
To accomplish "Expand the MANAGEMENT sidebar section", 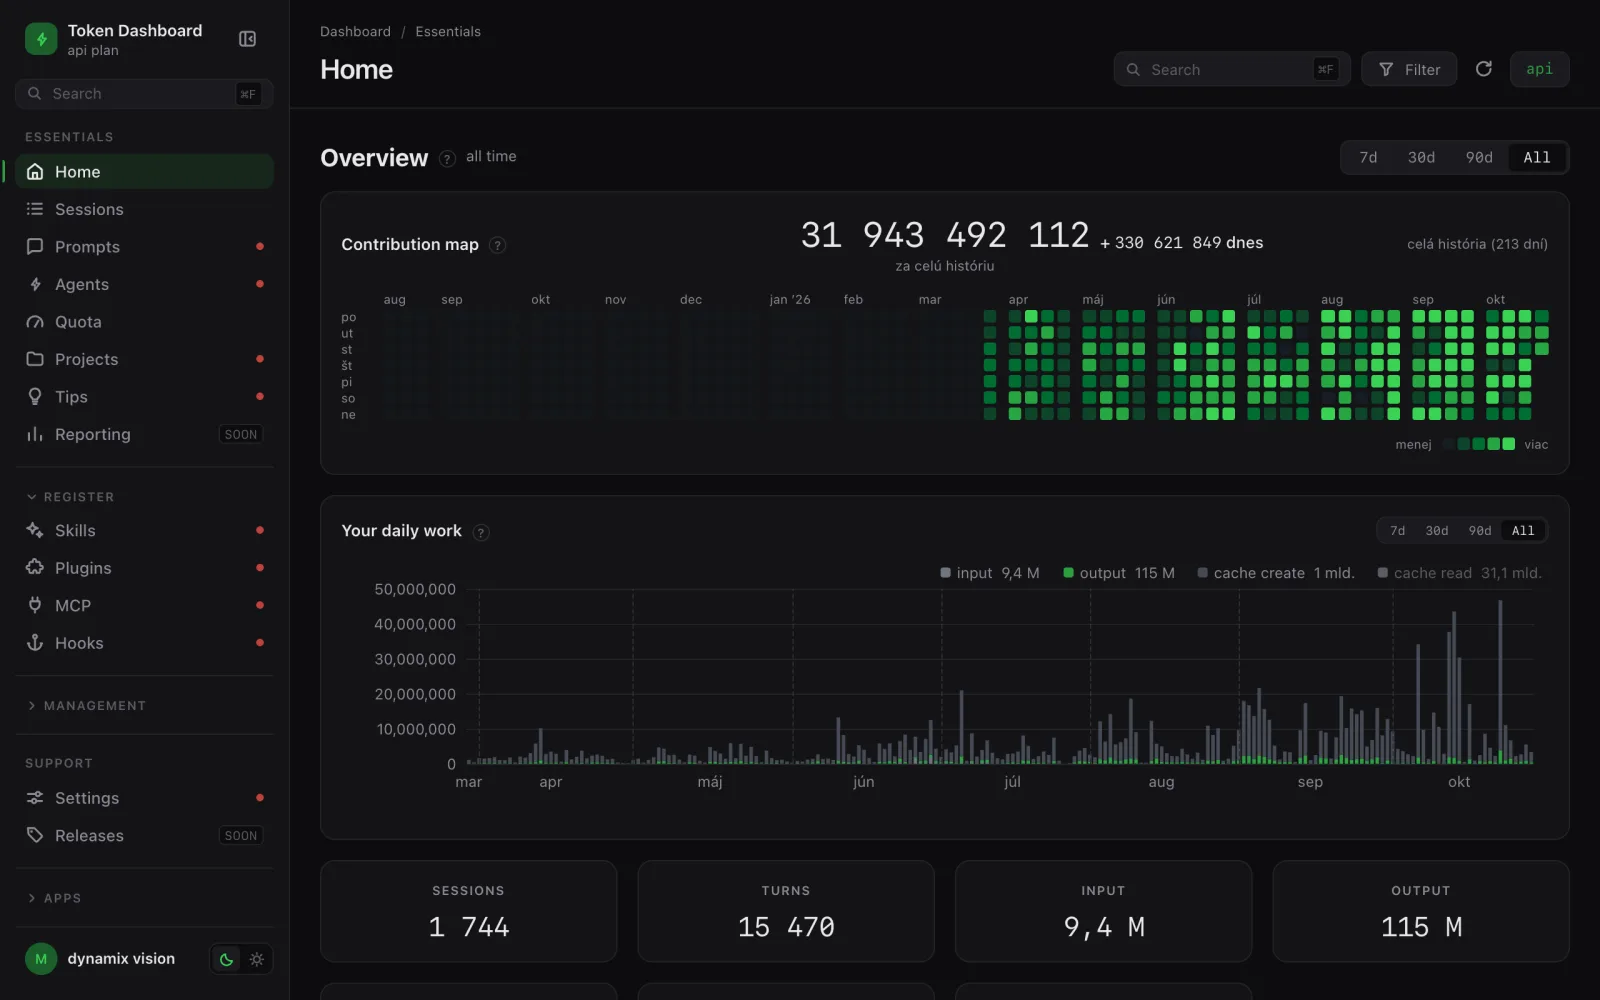I will click(x=86, y=706).
